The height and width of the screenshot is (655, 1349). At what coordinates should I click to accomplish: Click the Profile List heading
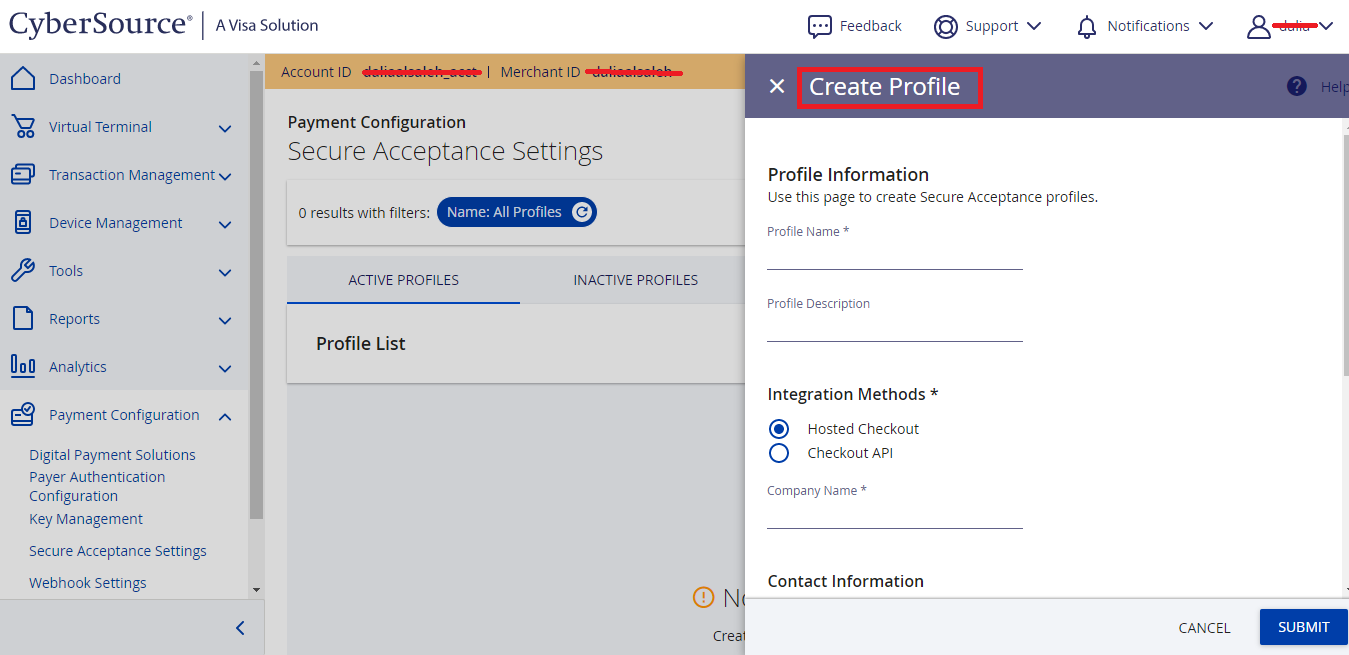361,344
